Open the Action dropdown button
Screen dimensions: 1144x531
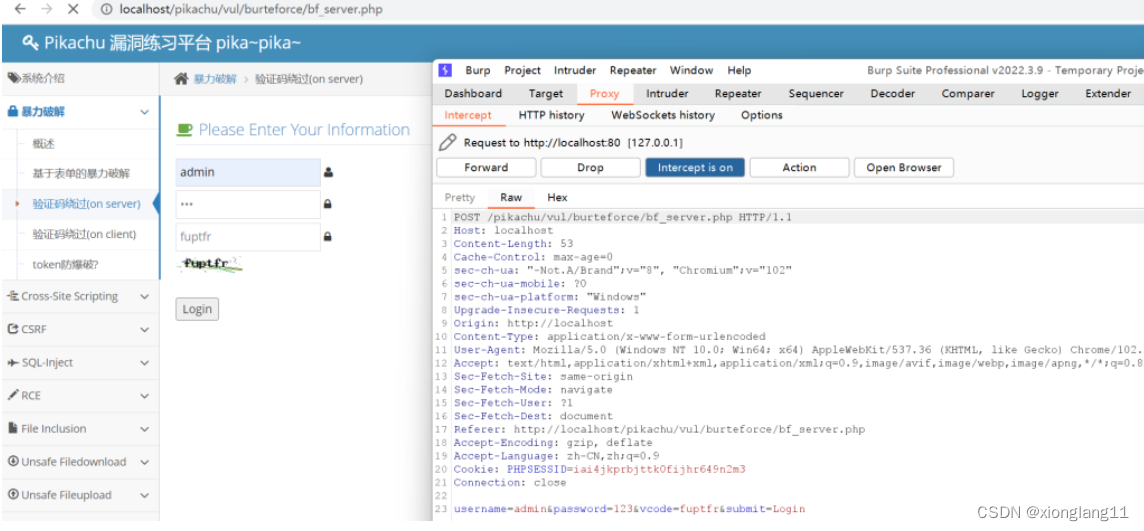pyautogui.click(x=799, y=168)
